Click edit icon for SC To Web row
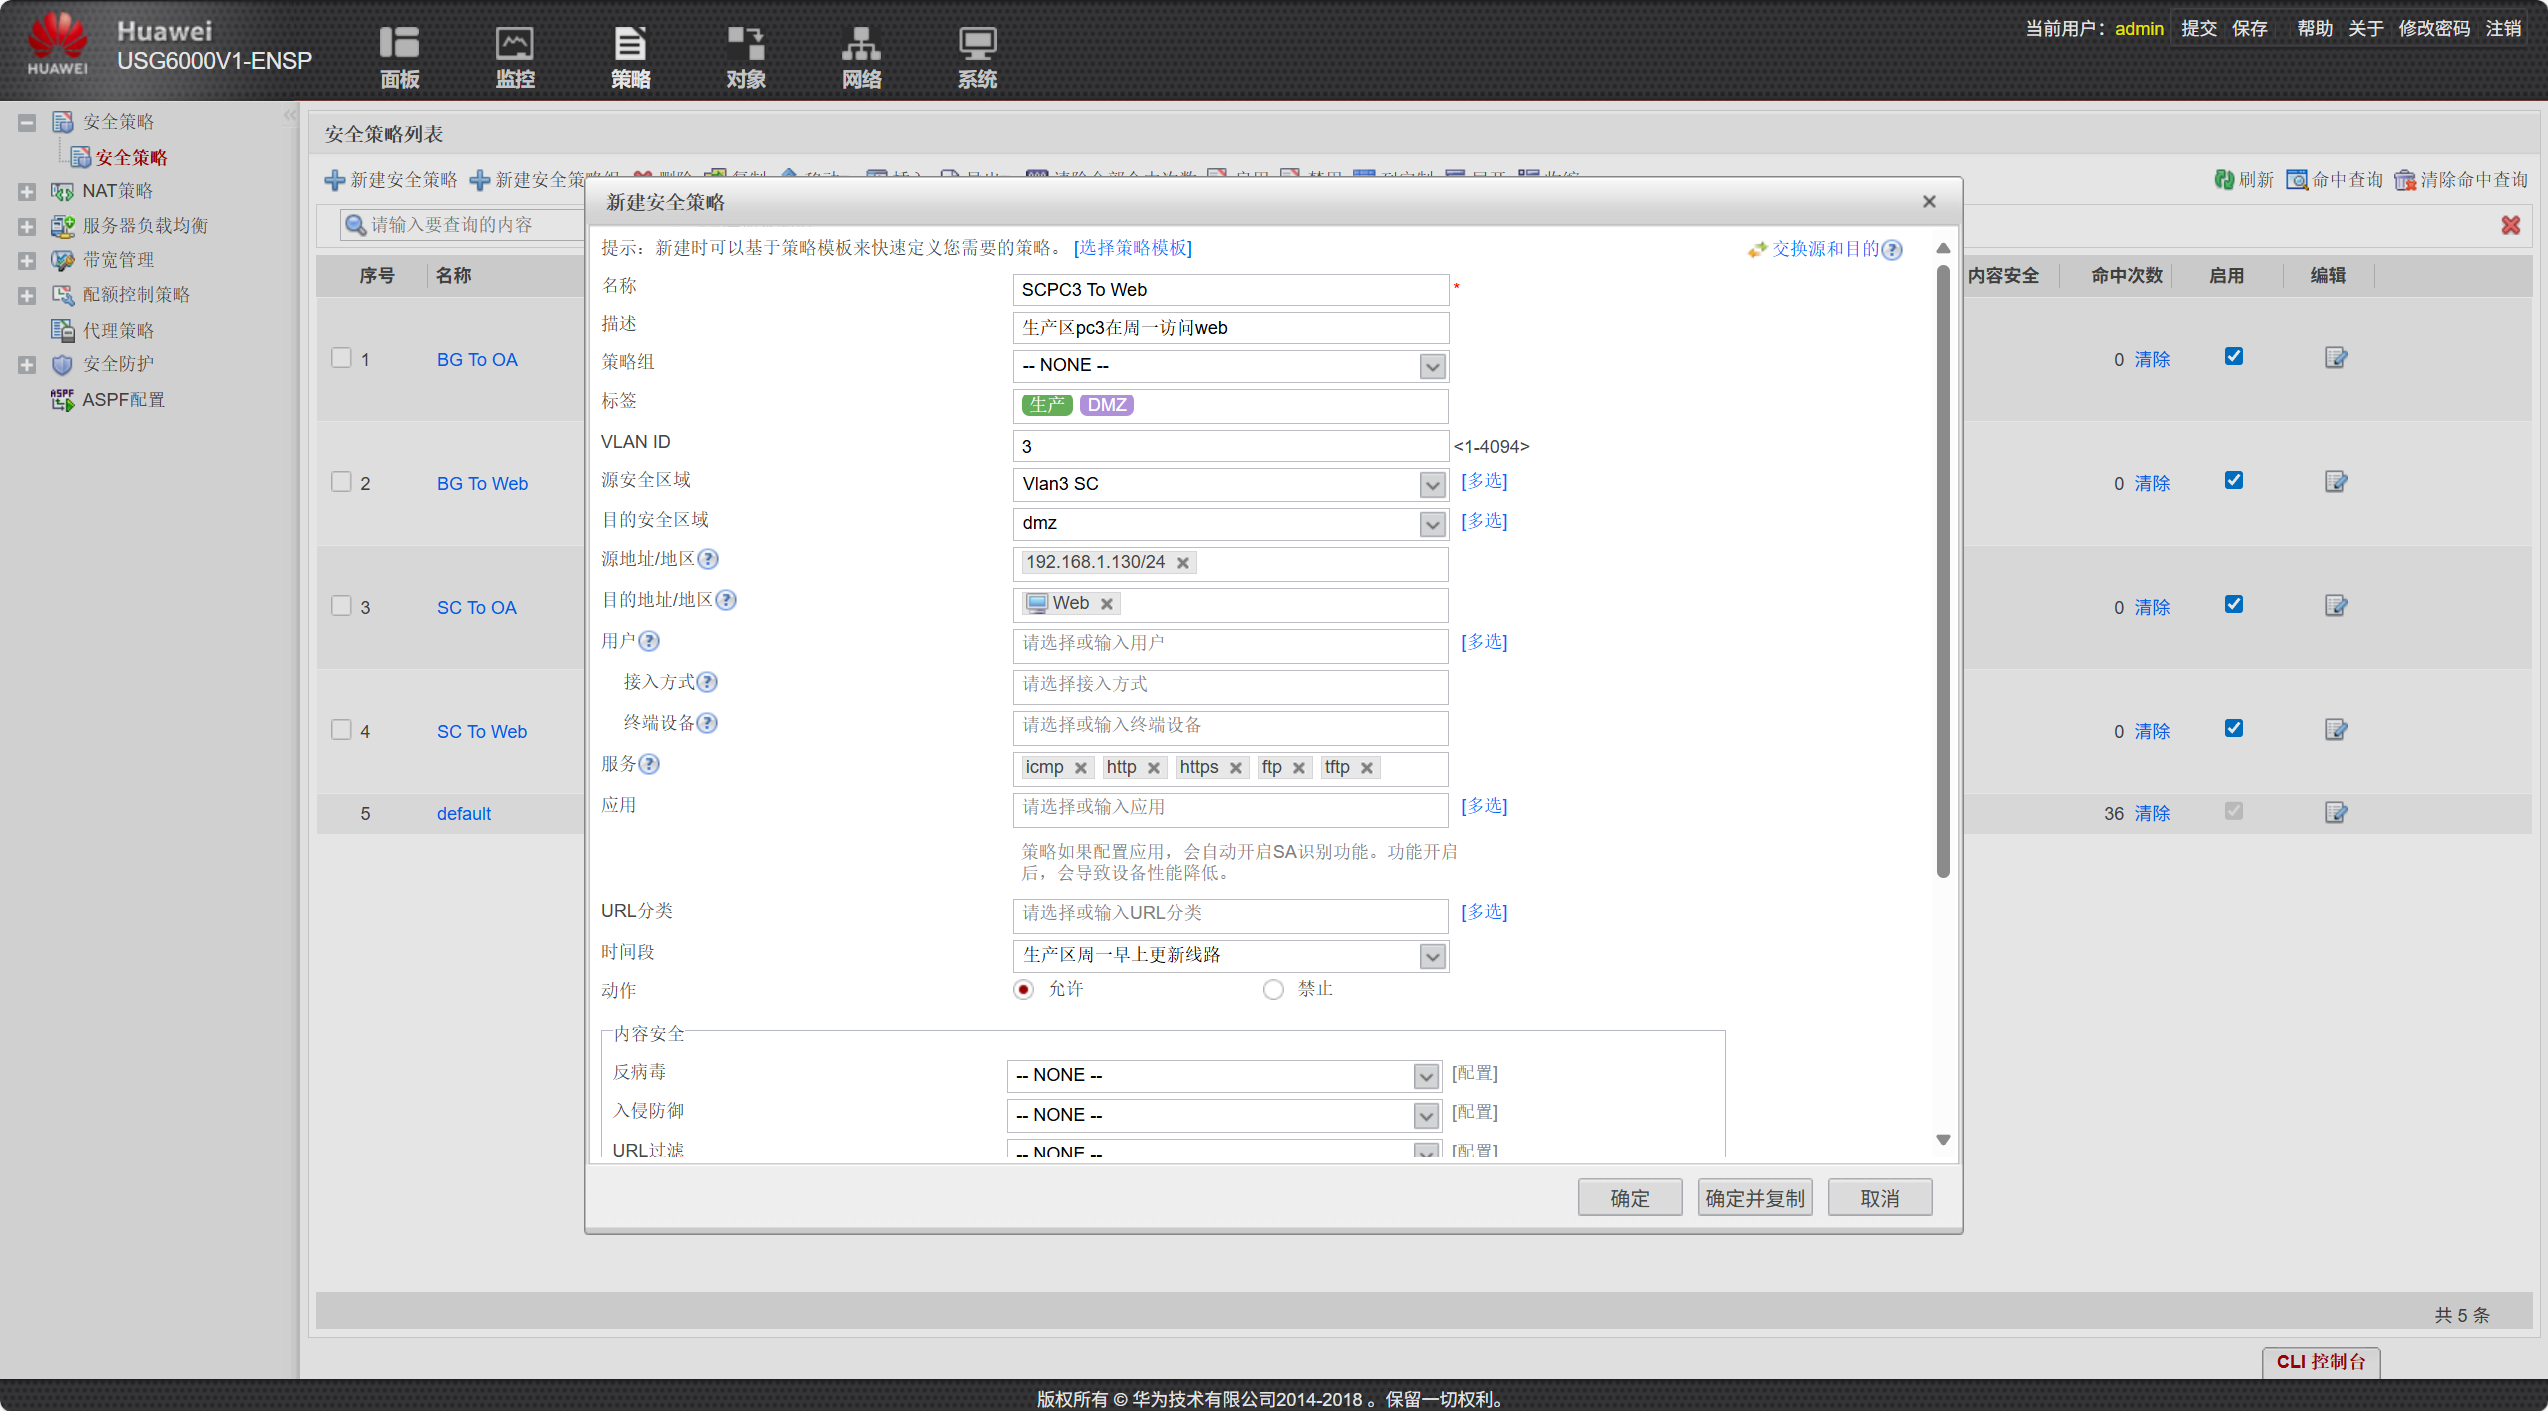The height and width of the screenshot is (1411, 2548). click(x=2336, y=730)
